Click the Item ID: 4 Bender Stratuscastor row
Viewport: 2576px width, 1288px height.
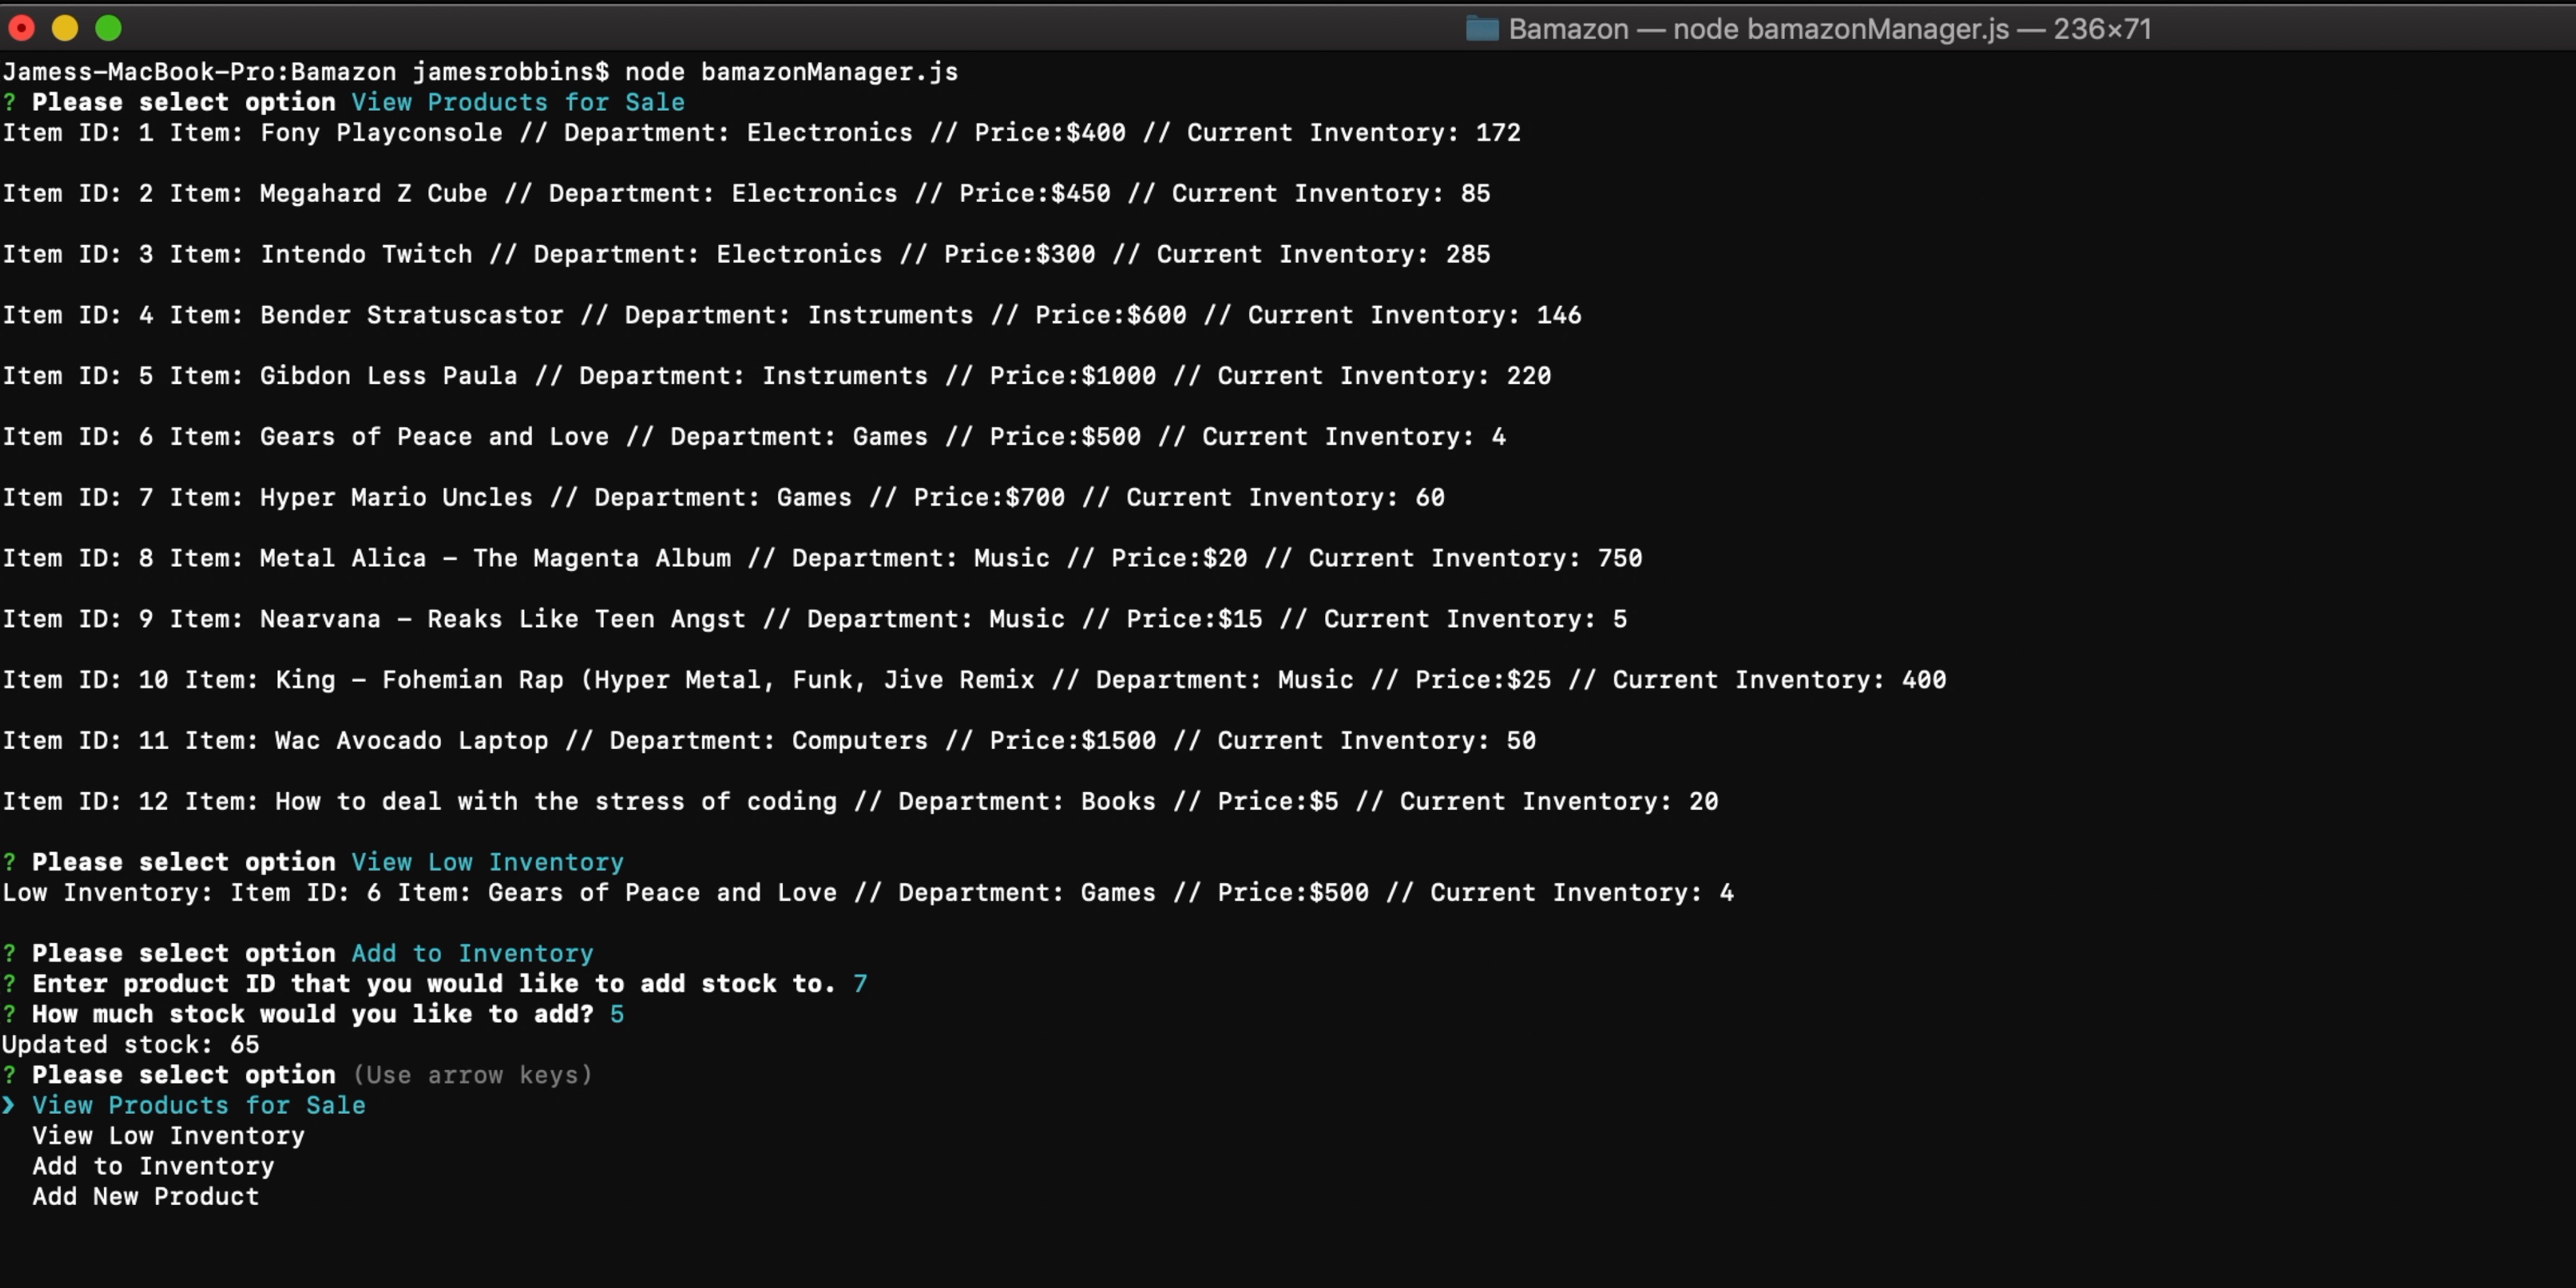click(x=792, y=315)
